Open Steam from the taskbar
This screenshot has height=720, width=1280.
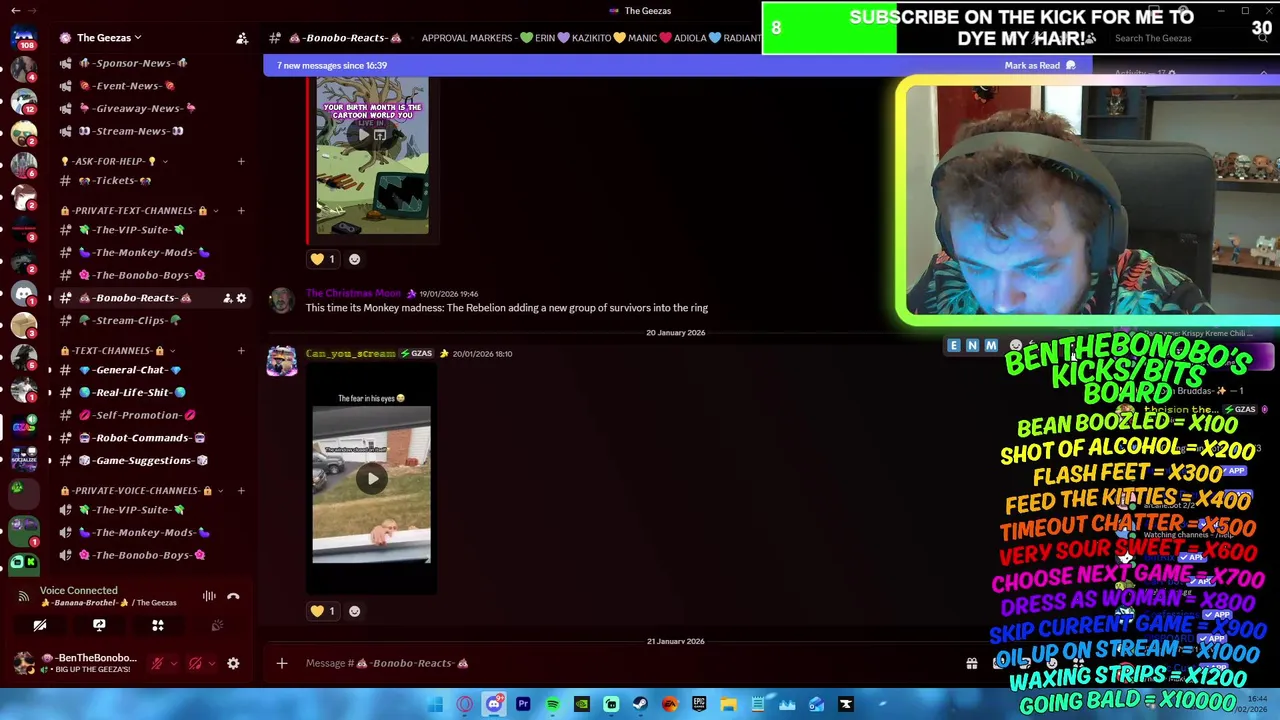640,705
